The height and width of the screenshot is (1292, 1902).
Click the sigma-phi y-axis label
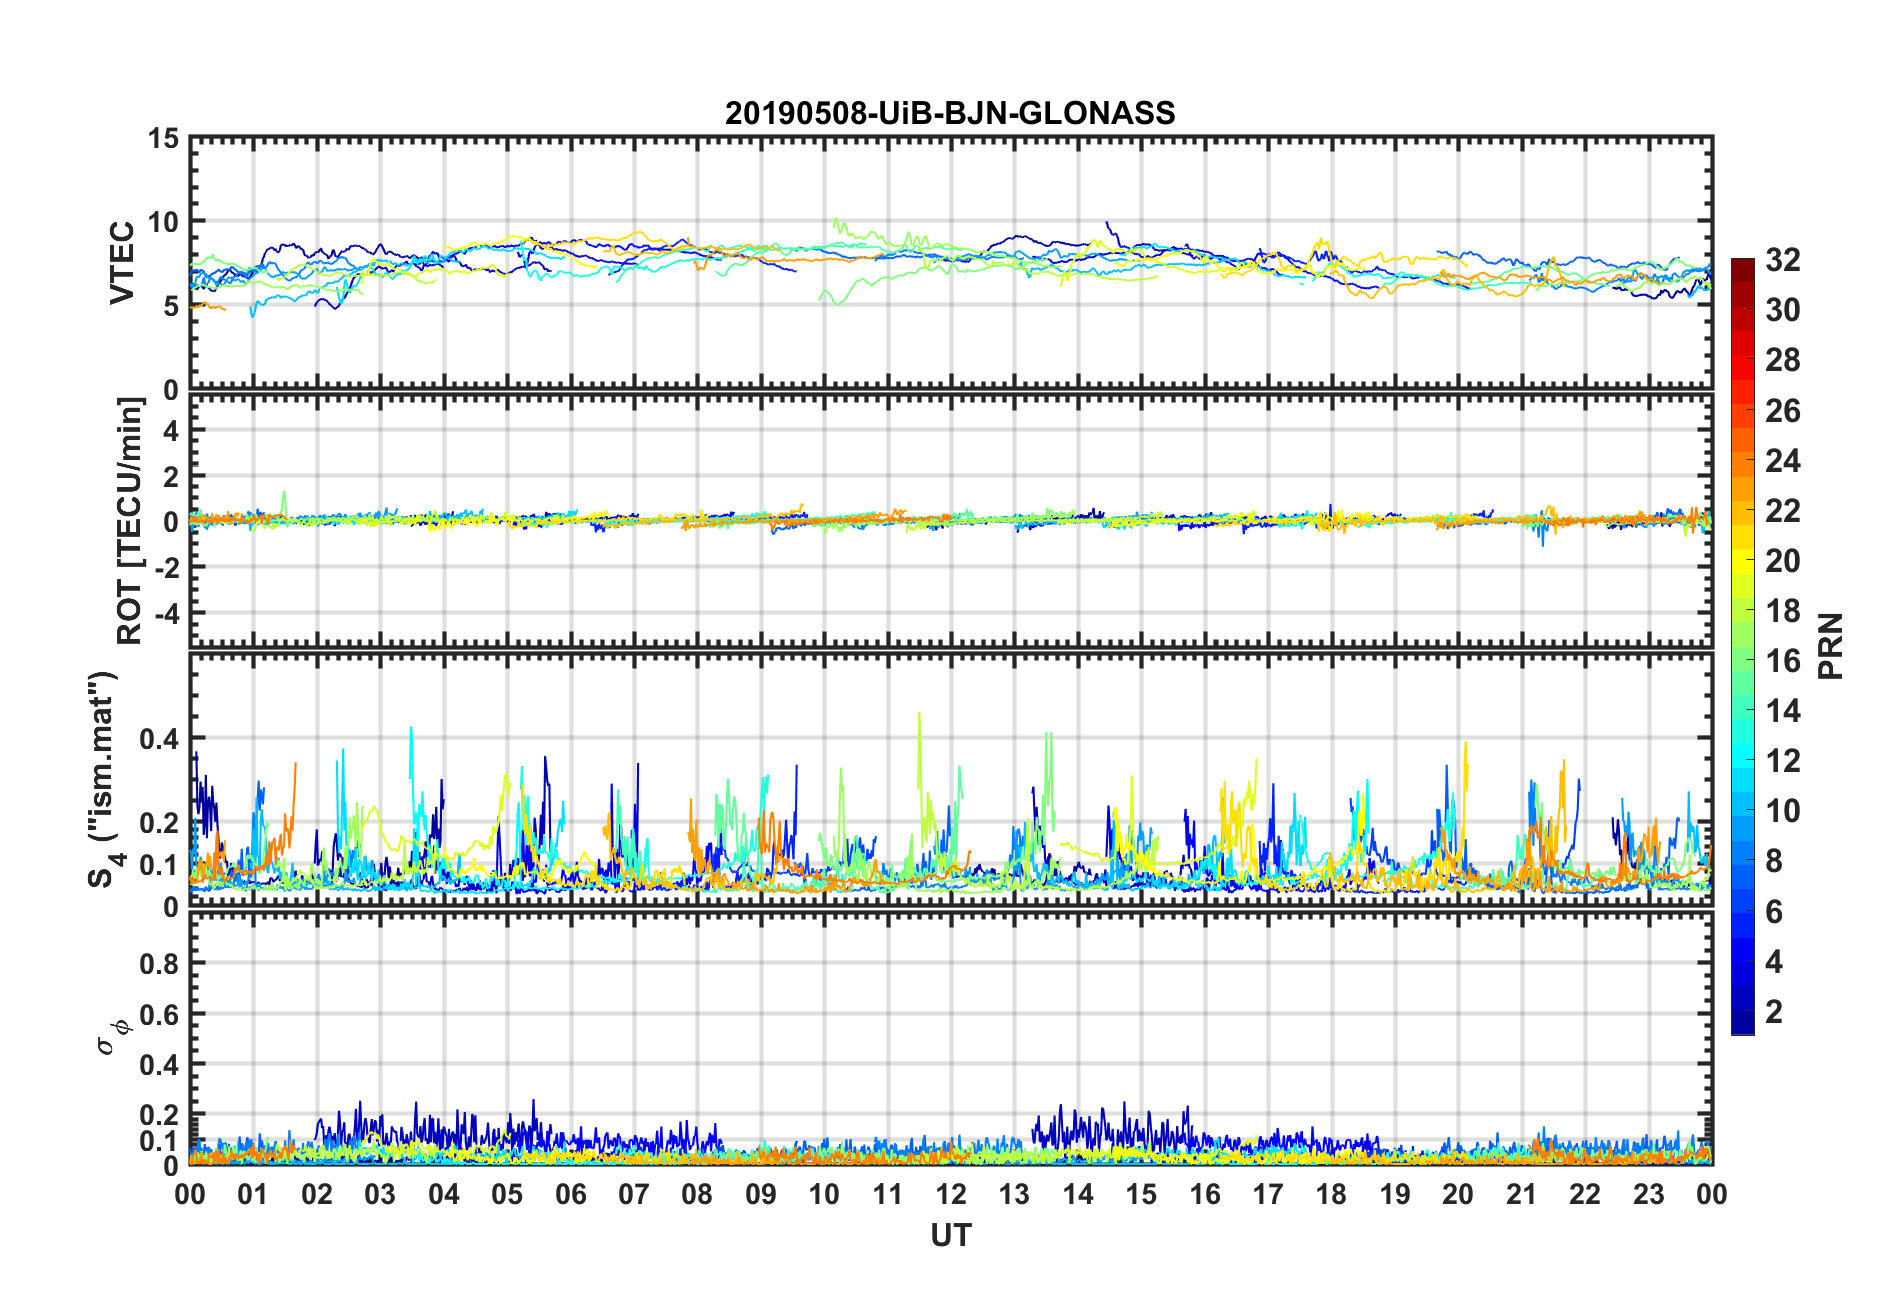(x=112, y=1036)
